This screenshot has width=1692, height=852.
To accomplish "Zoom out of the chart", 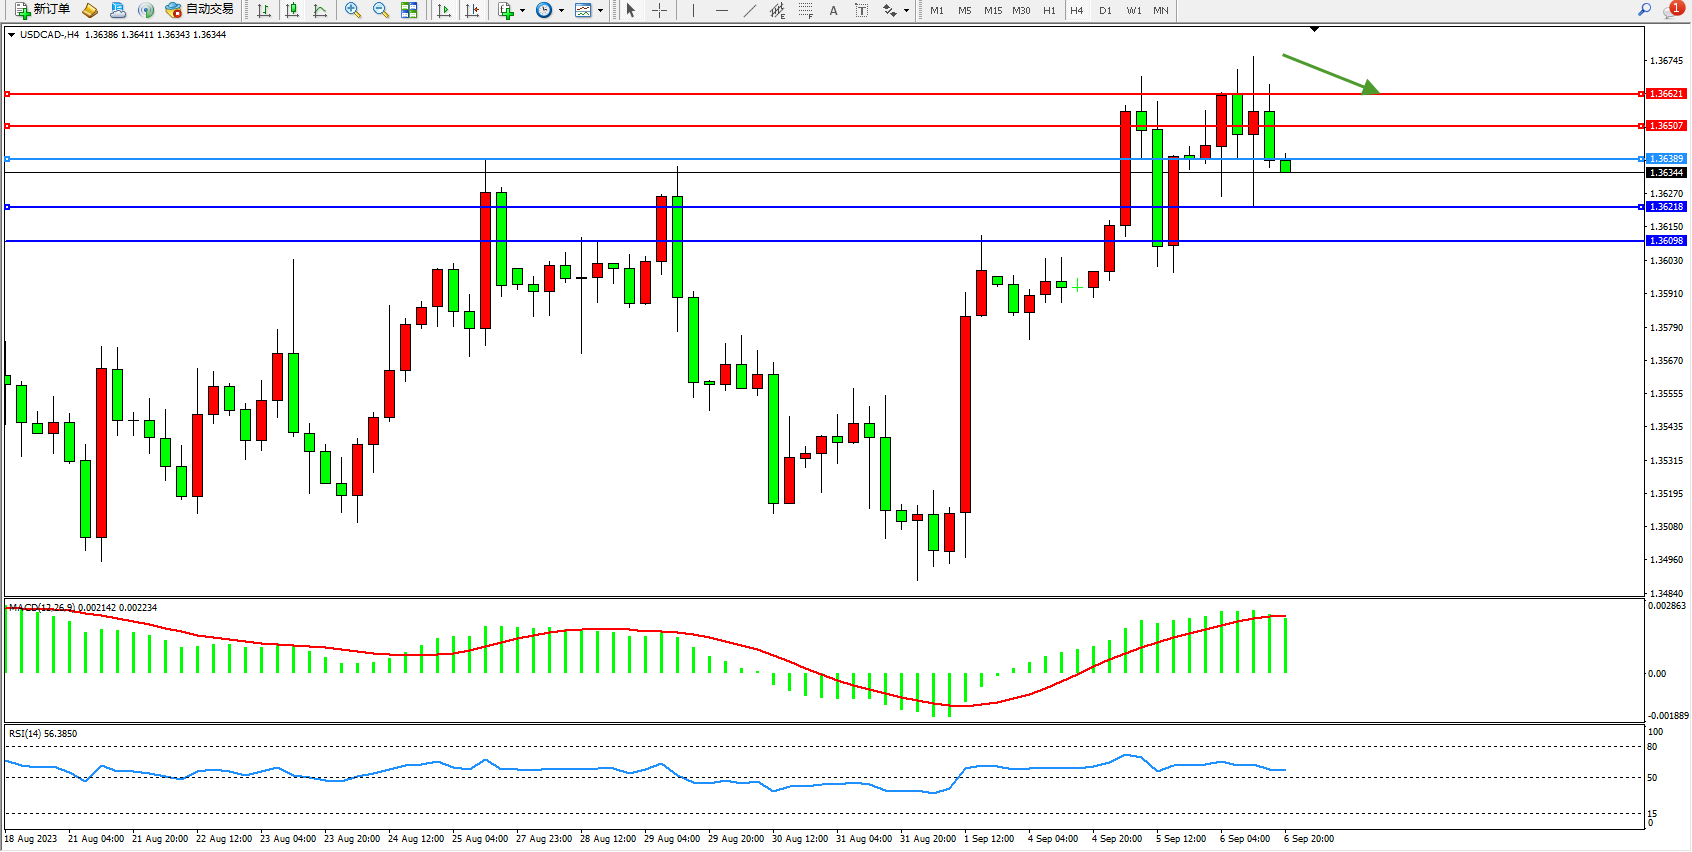I will 381,10.
